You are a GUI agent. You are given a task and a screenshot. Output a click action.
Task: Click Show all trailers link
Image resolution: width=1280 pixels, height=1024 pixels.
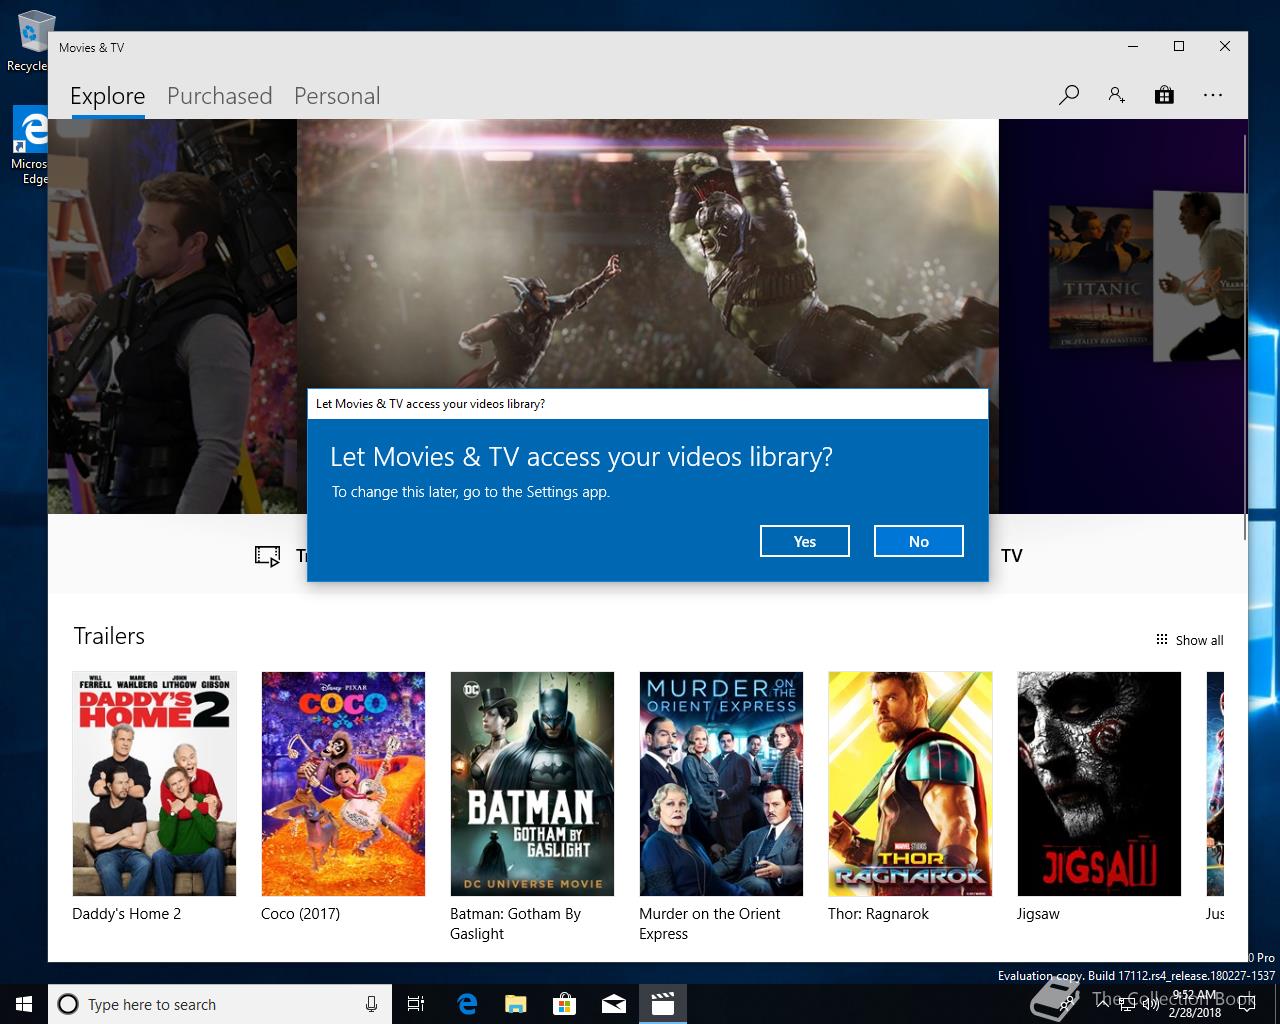(1199, 640)
